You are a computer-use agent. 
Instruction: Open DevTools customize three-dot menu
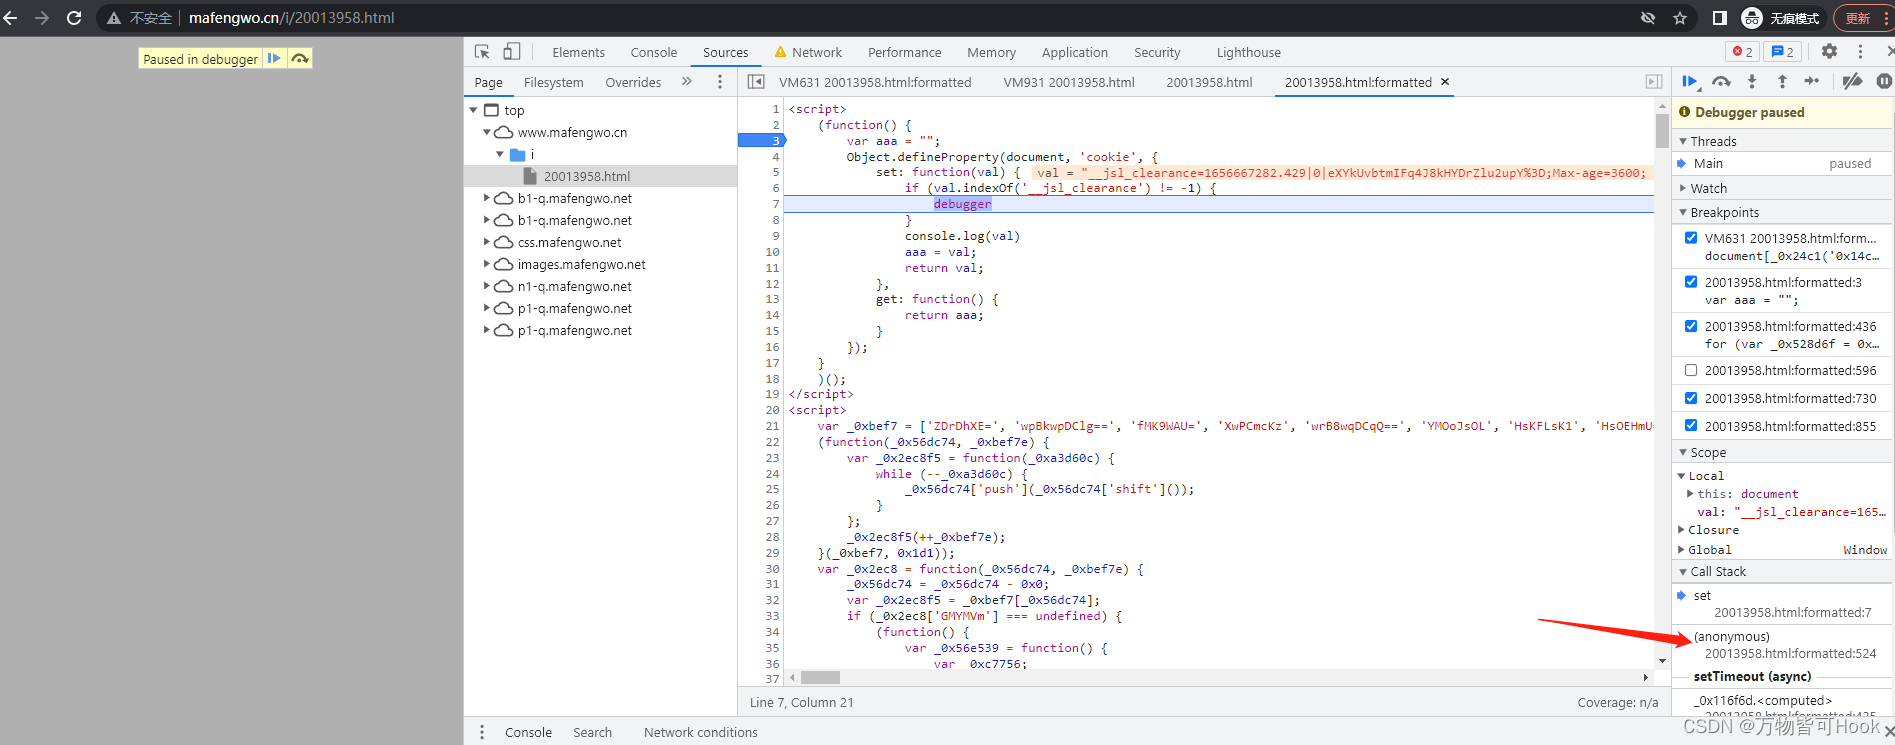click(1860, 52)
